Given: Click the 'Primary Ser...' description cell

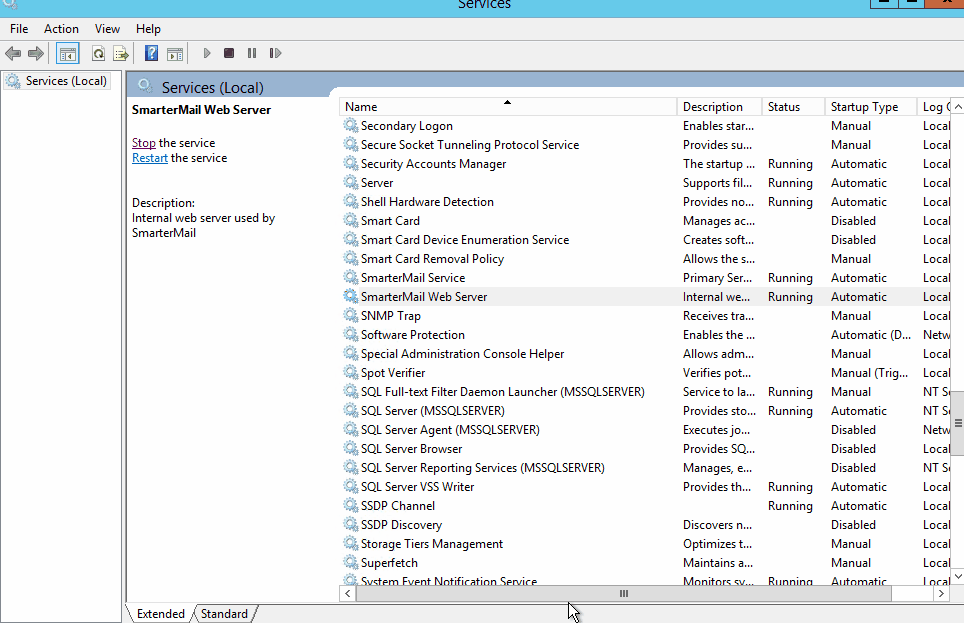Looking at the screenshot, I should coord(717,277).
